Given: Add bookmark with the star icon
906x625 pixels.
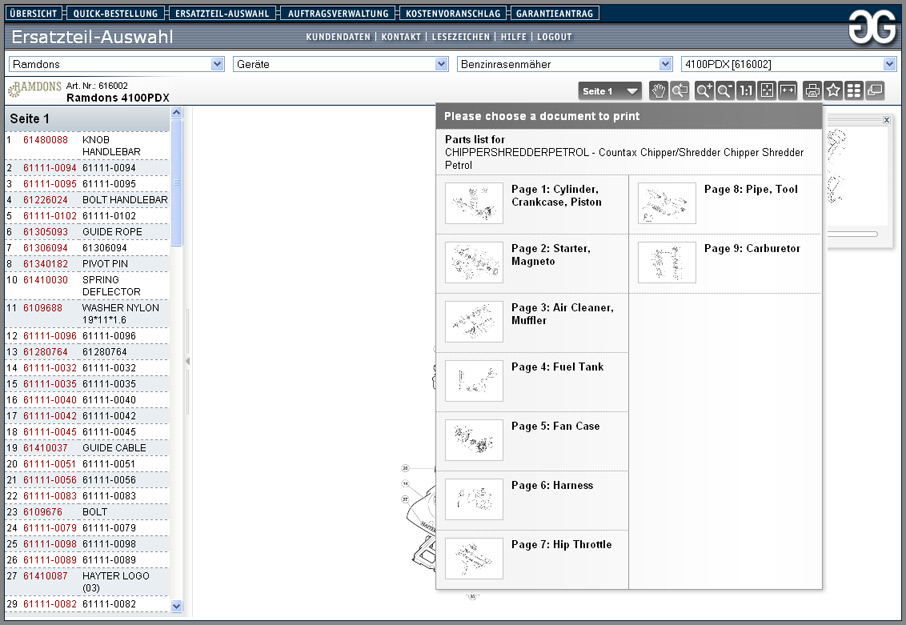Looking at the screenshot, I should click(833, 91).
